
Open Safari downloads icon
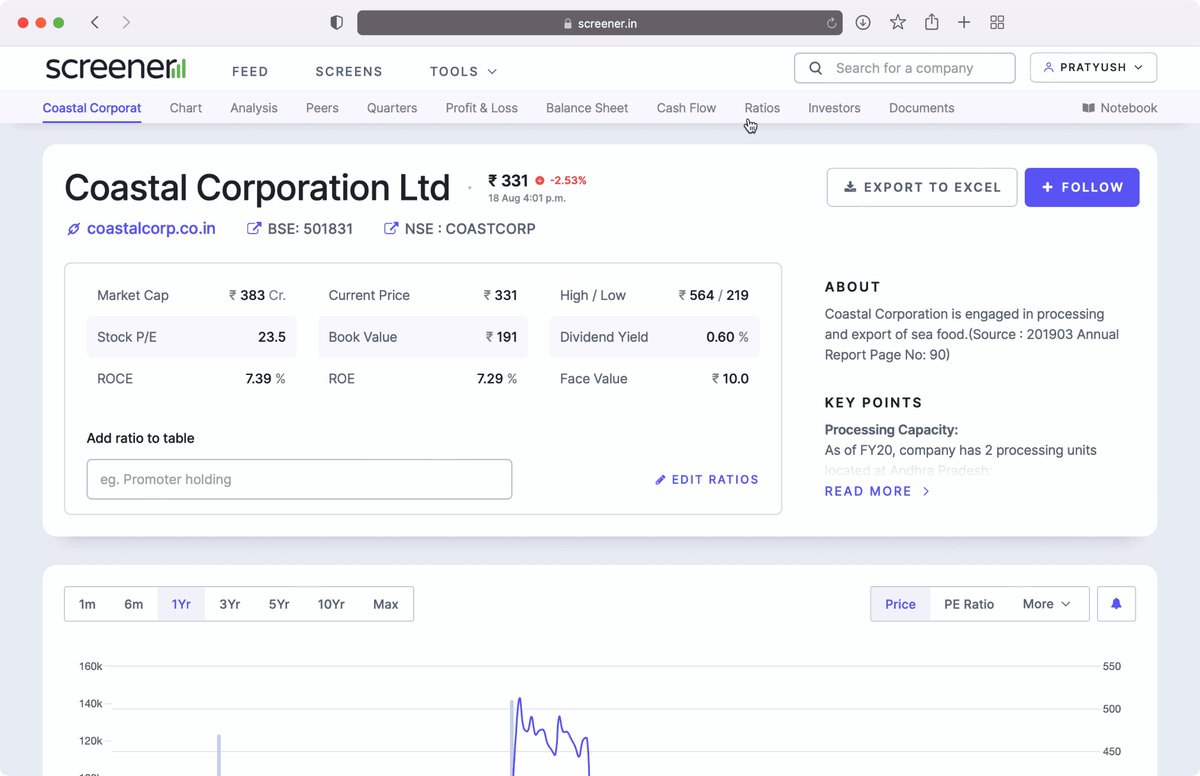(863, 22)
